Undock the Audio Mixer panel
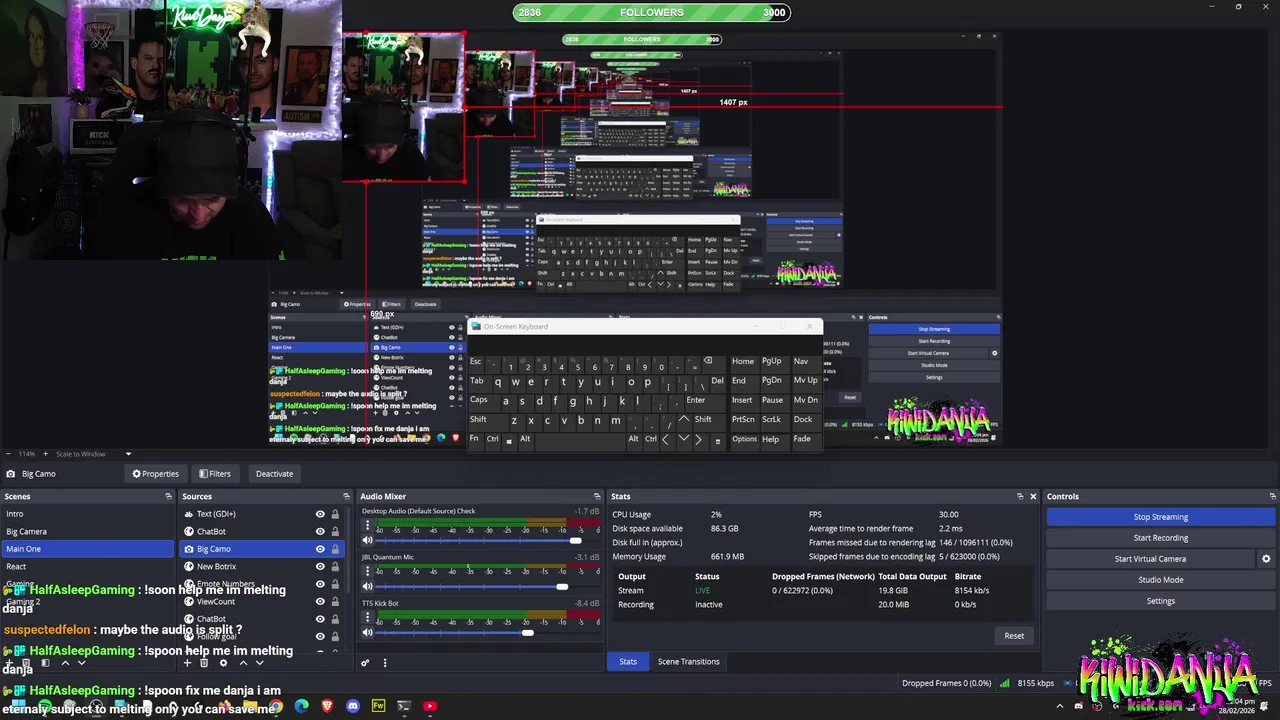The height and width of the screenshot is (720, 1280). click(x=597, y=496)
